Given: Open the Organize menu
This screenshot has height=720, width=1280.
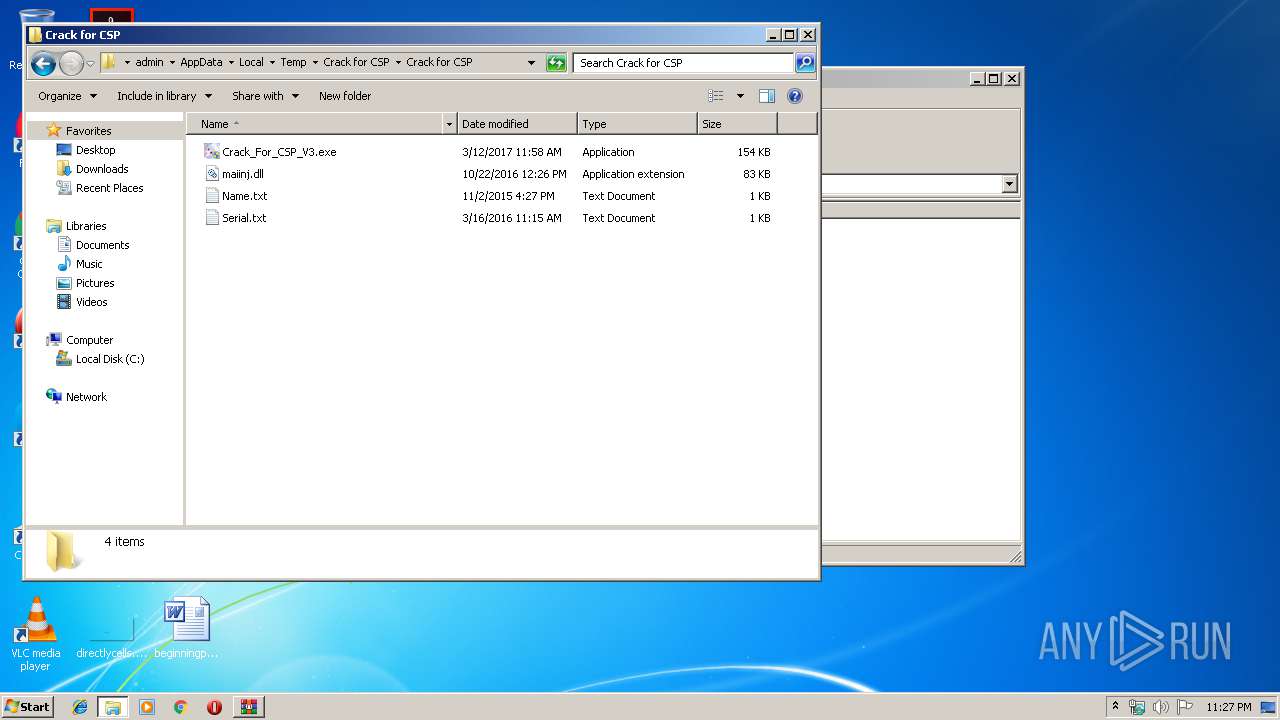Looking at the screenshot, I should pyautogui.click(x=67, y=96).
